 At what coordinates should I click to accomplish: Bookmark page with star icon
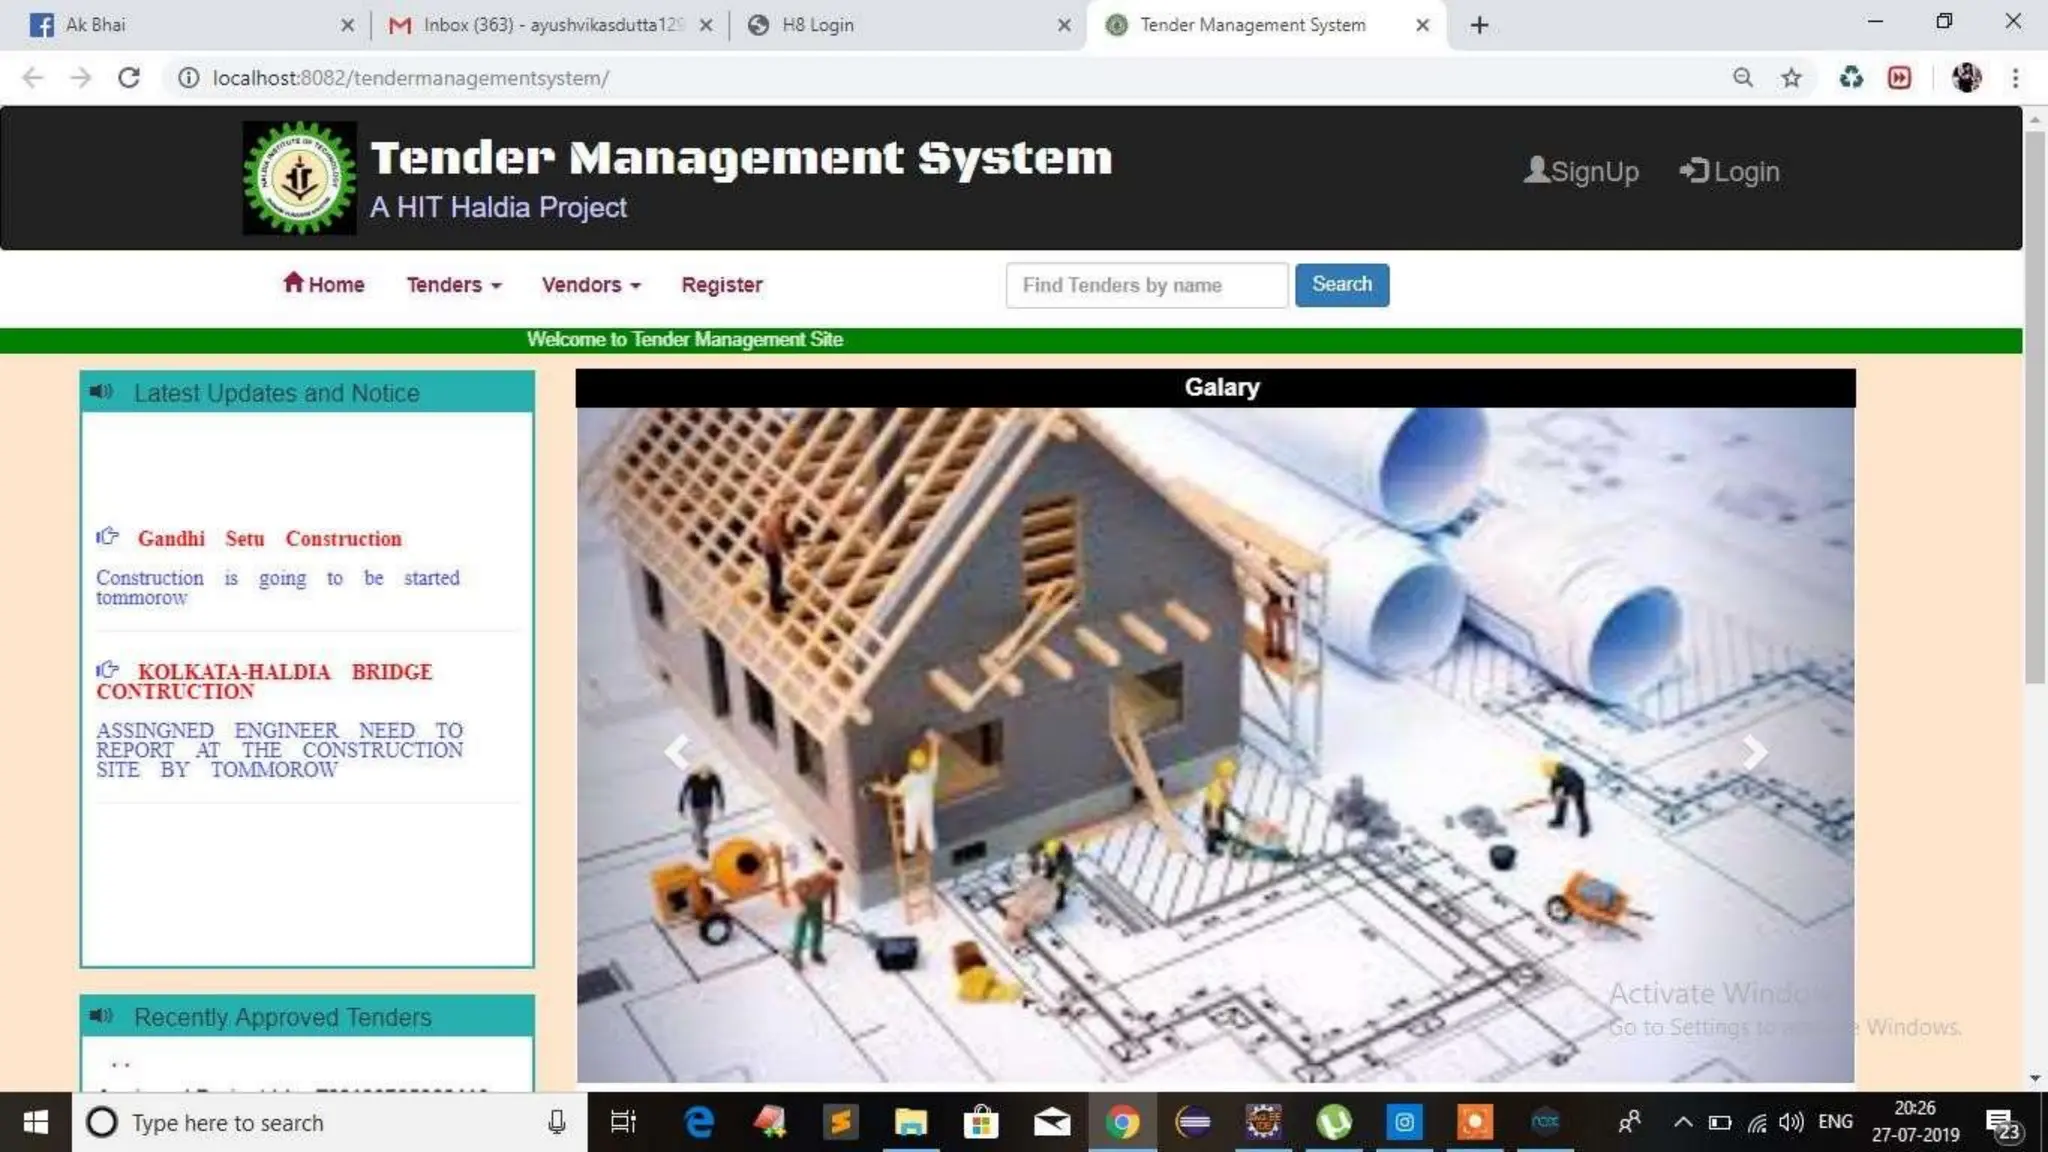click(x=1791, y=78)
